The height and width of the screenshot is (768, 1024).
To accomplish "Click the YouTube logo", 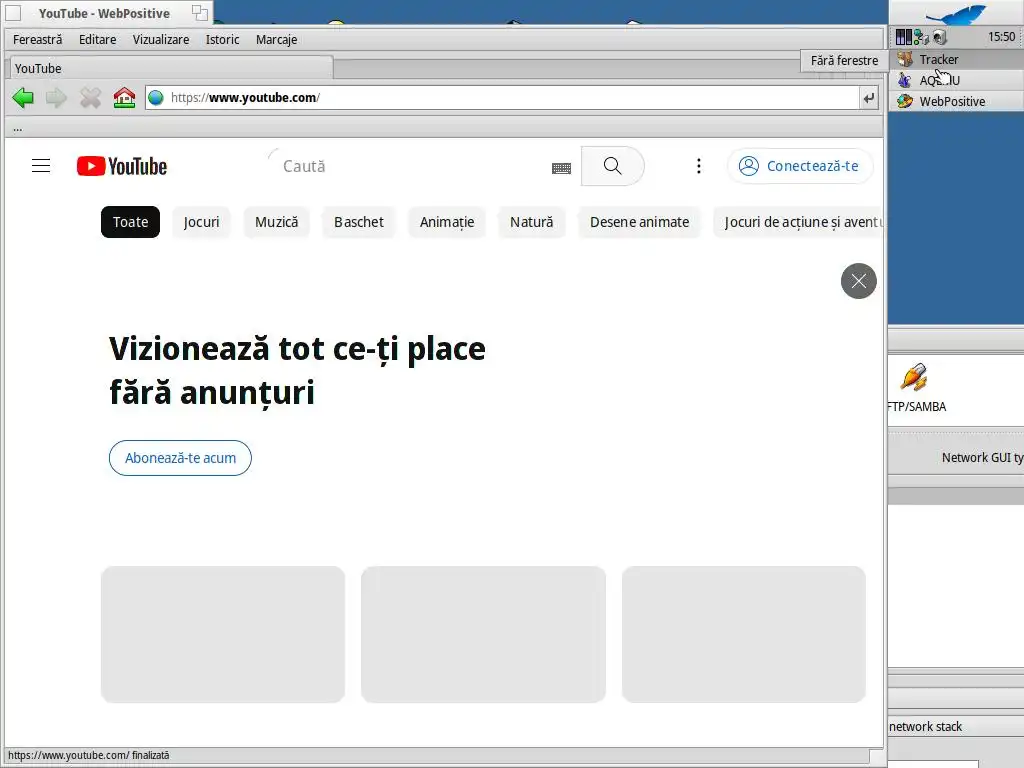I will click(121, 166).
